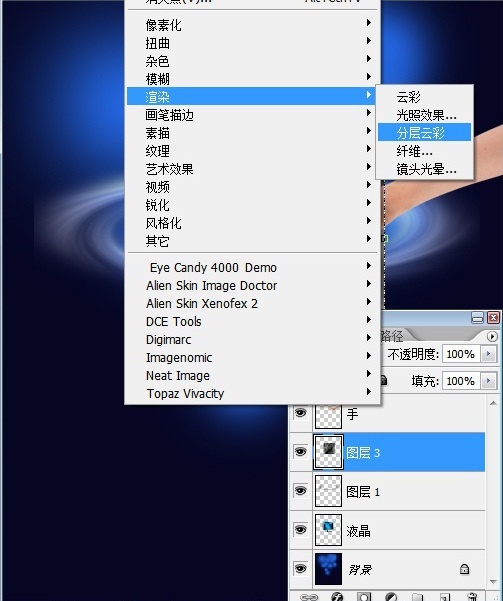Apply the 分层云彩 render filter
This screenshot has height=601, width=503.
[x=424, y=133]
